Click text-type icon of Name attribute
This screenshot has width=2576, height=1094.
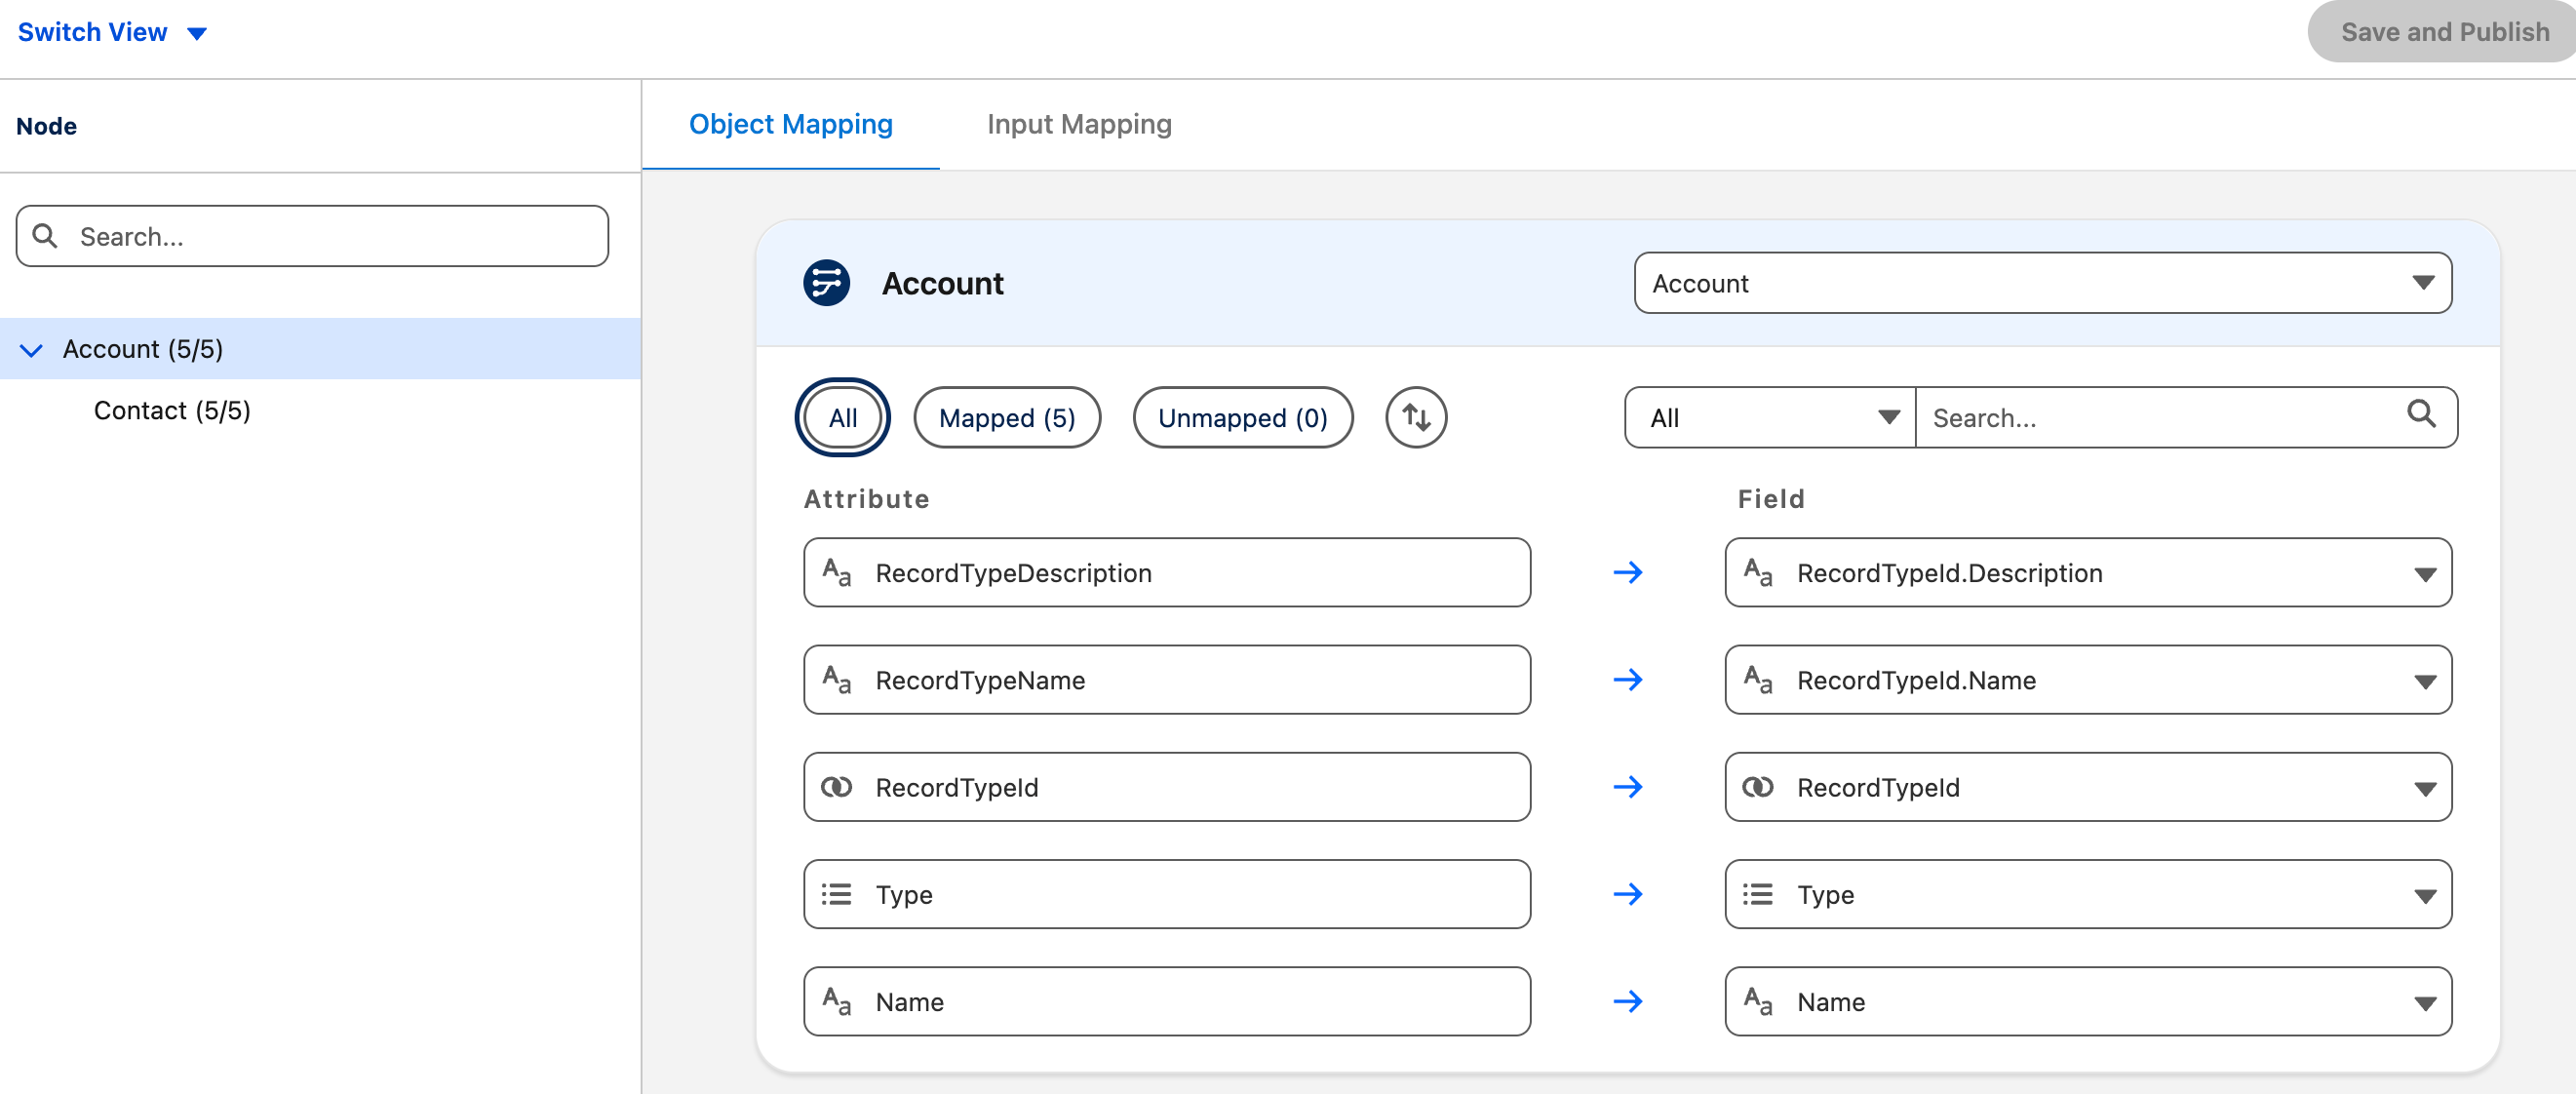click(x=836, y=1001)
